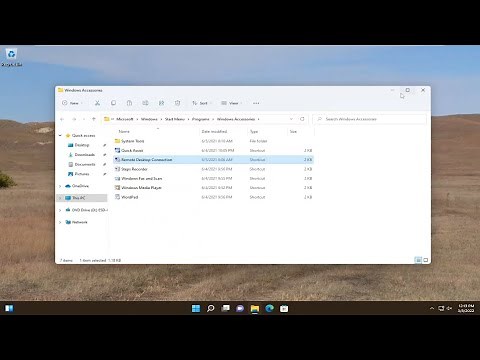Viewport: 480px width, 360px height.
Task: Open the View dropdown
Action: (x=232, y=103)
